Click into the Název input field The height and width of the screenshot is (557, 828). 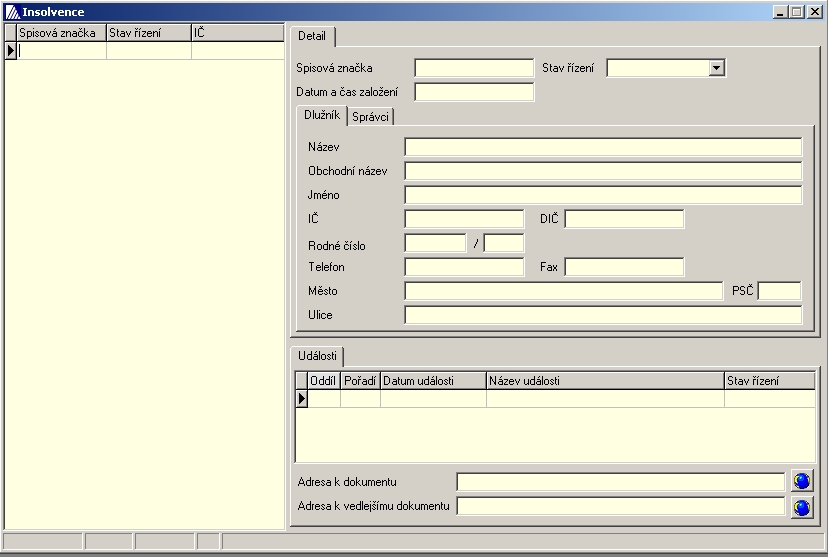point(603,147)
